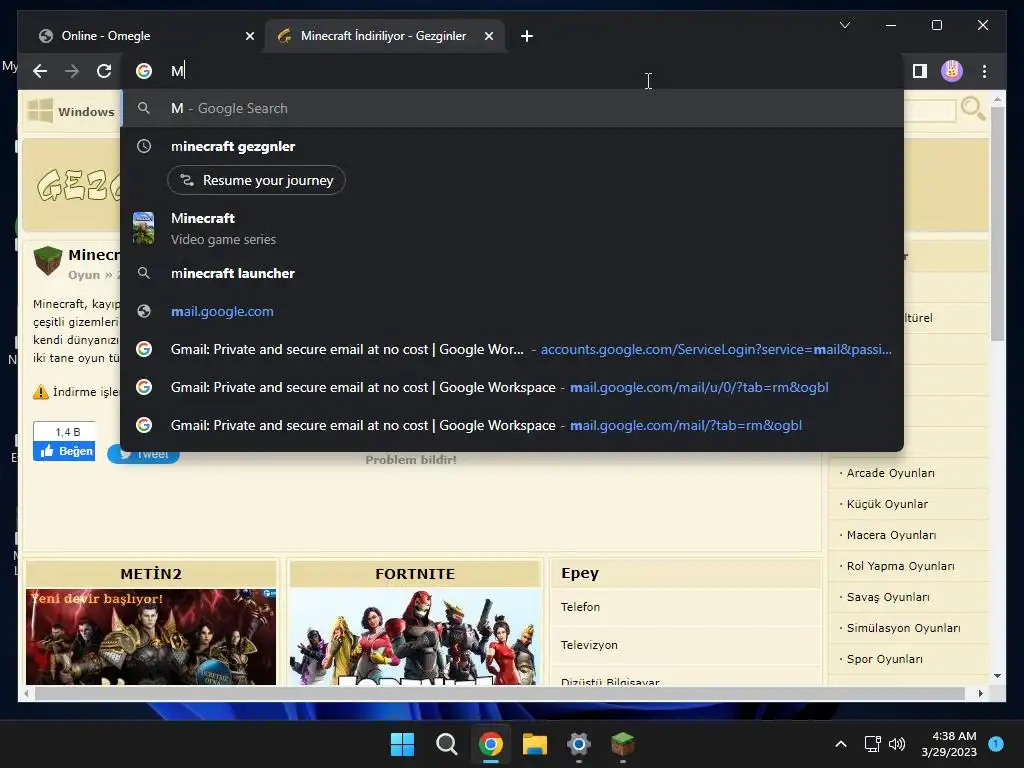Click the Televizyon link under Epey
Image resolution: width=1024 pixels, height=768 pixels.
pyautogui.click(x=589, y=645)
